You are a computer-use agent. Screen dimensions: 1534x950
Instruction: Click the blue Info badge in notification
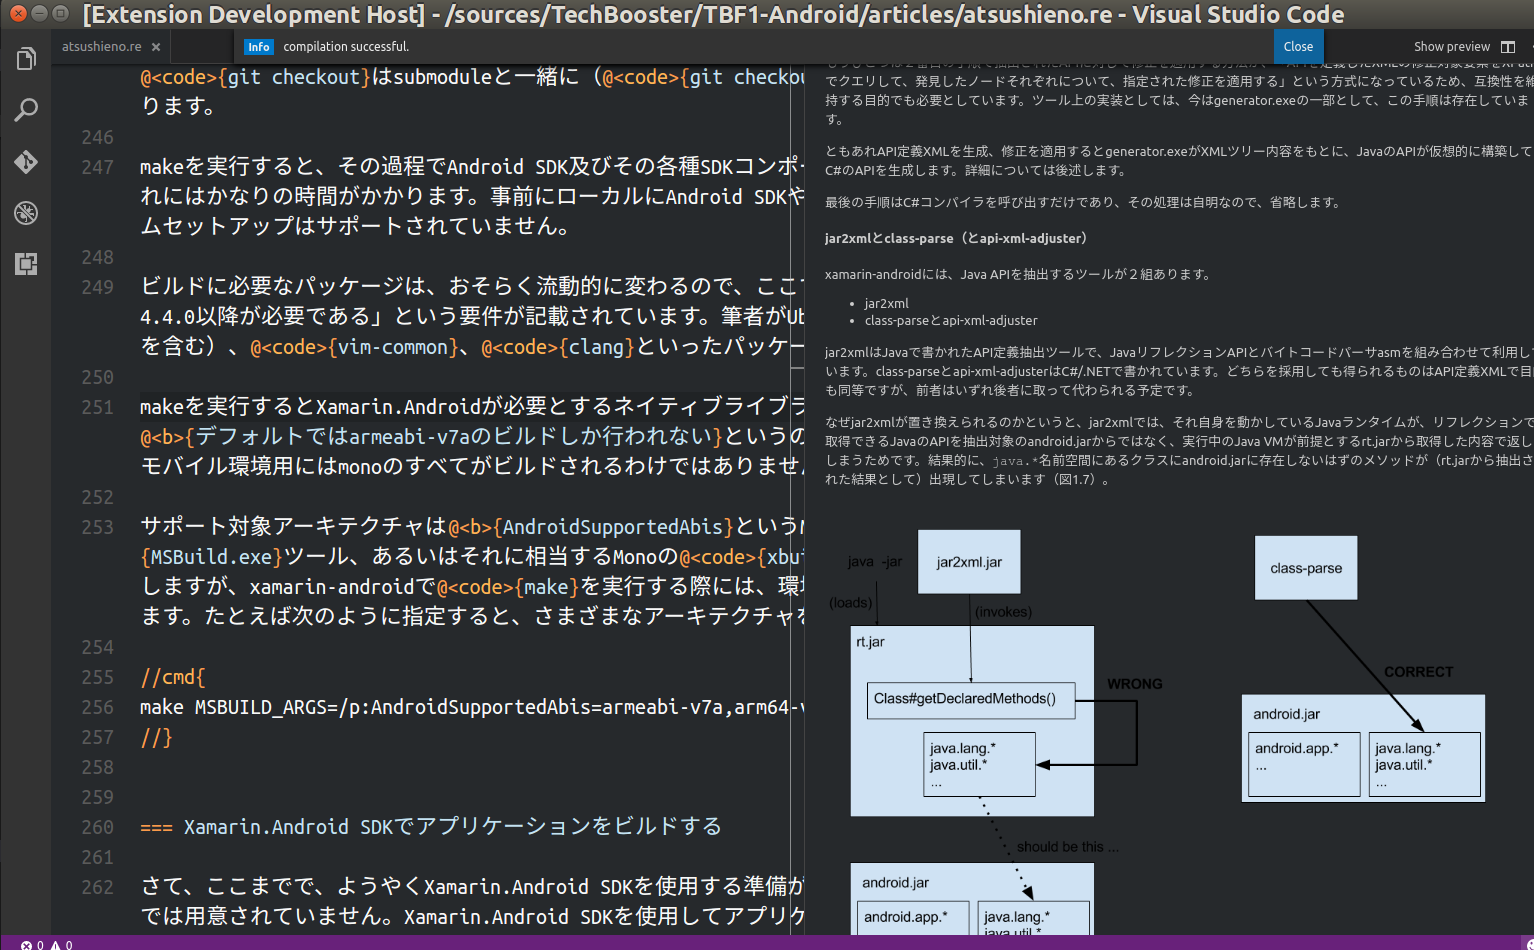(x=259, y=47)
